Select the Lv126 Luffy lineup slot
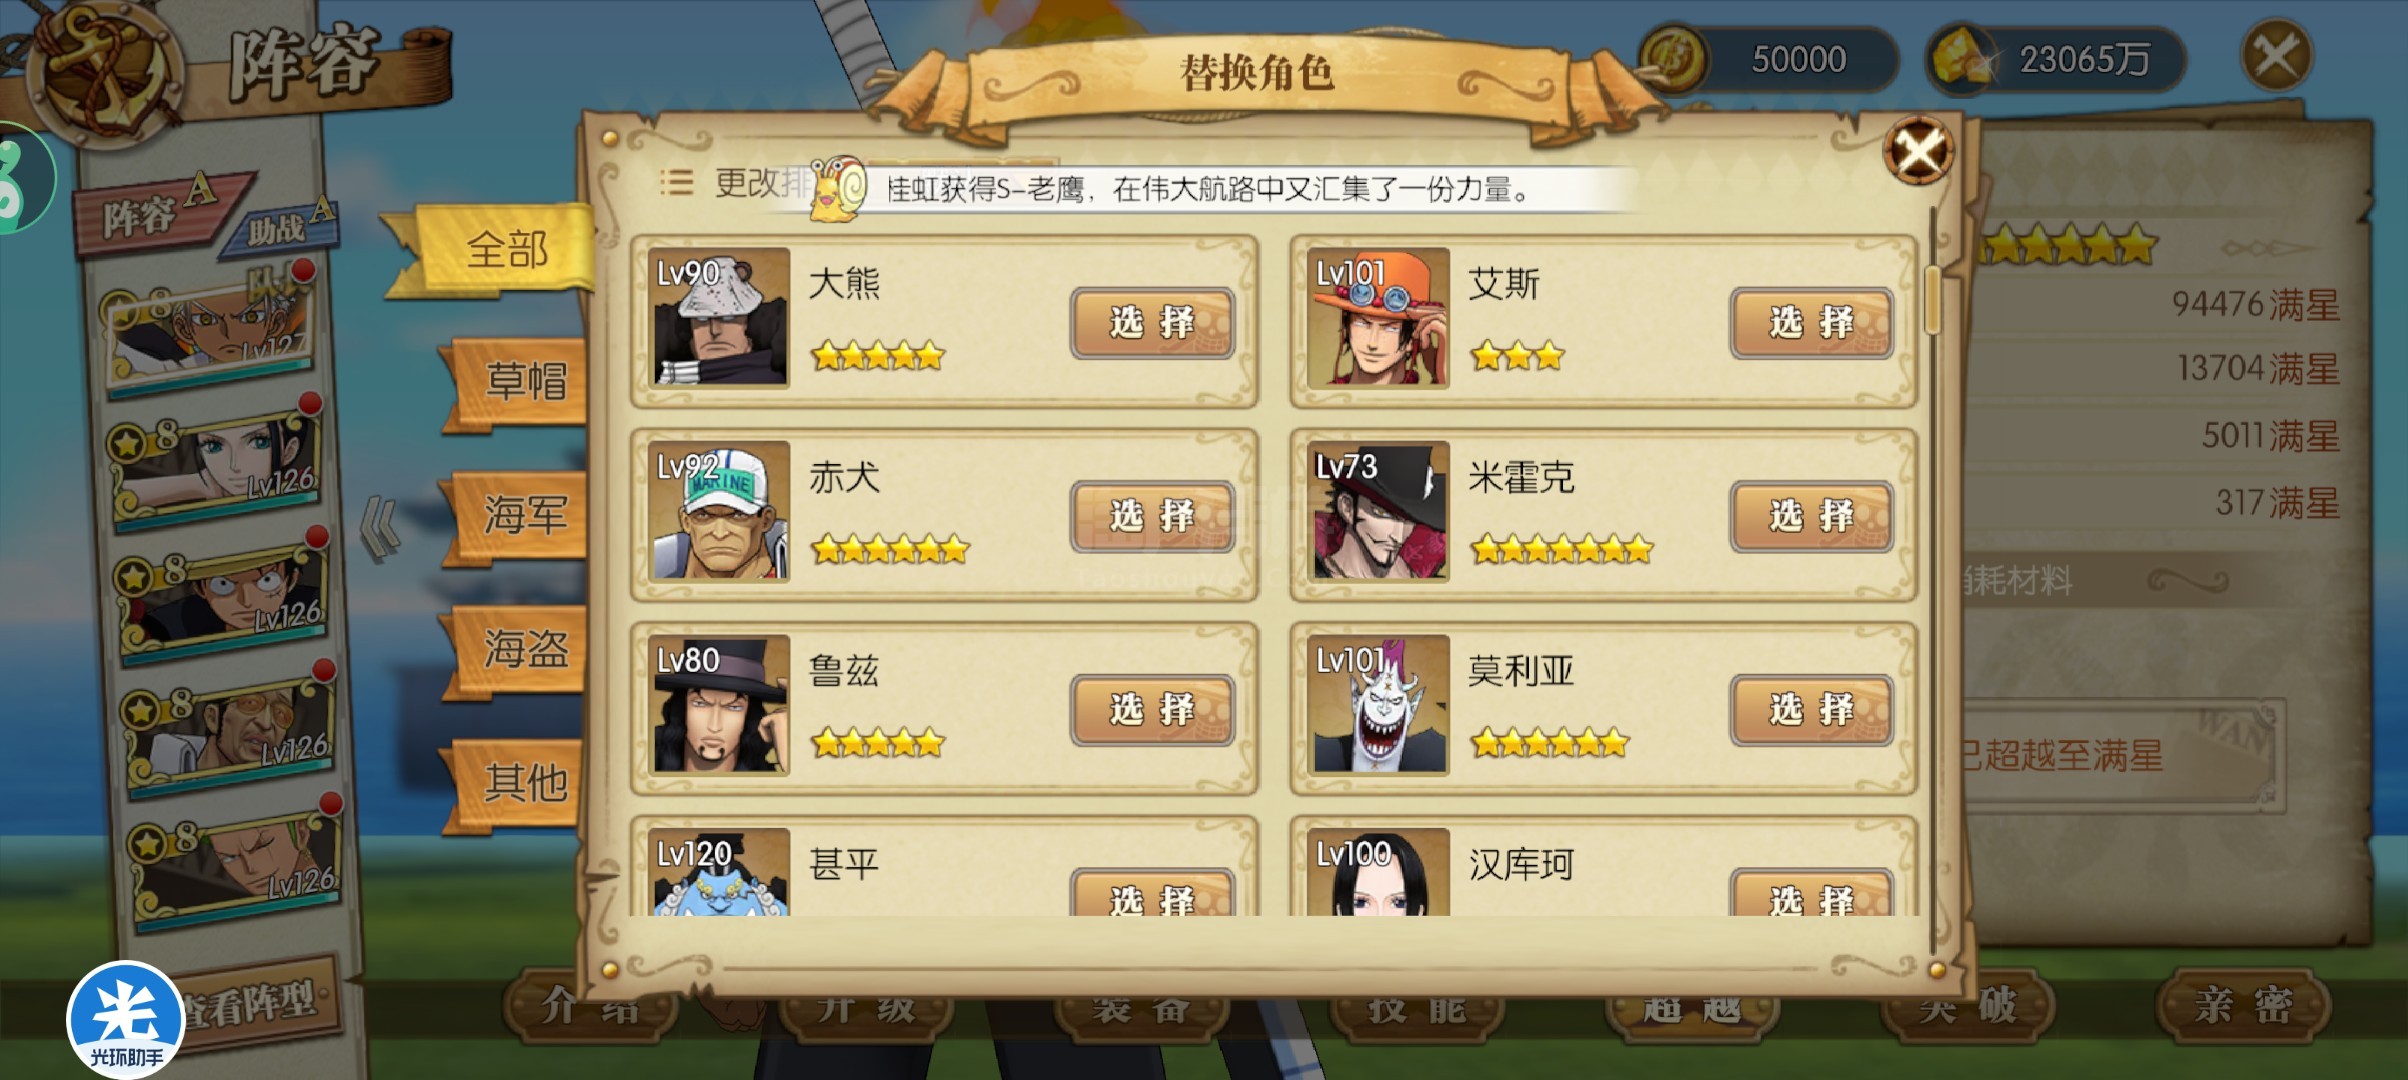2408x1080 pixels. [224, 594]
